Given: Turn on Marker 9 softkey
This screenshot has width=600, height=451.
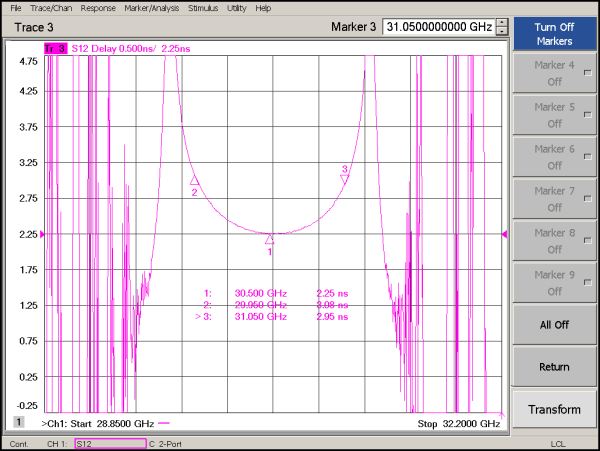Looking at the screenshot, I should click(x=554, y=282).
